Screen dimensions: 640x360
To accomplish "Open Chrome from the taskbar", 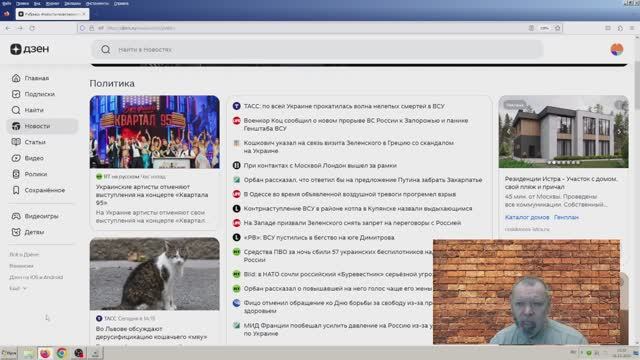I will [x=62, y=353].
